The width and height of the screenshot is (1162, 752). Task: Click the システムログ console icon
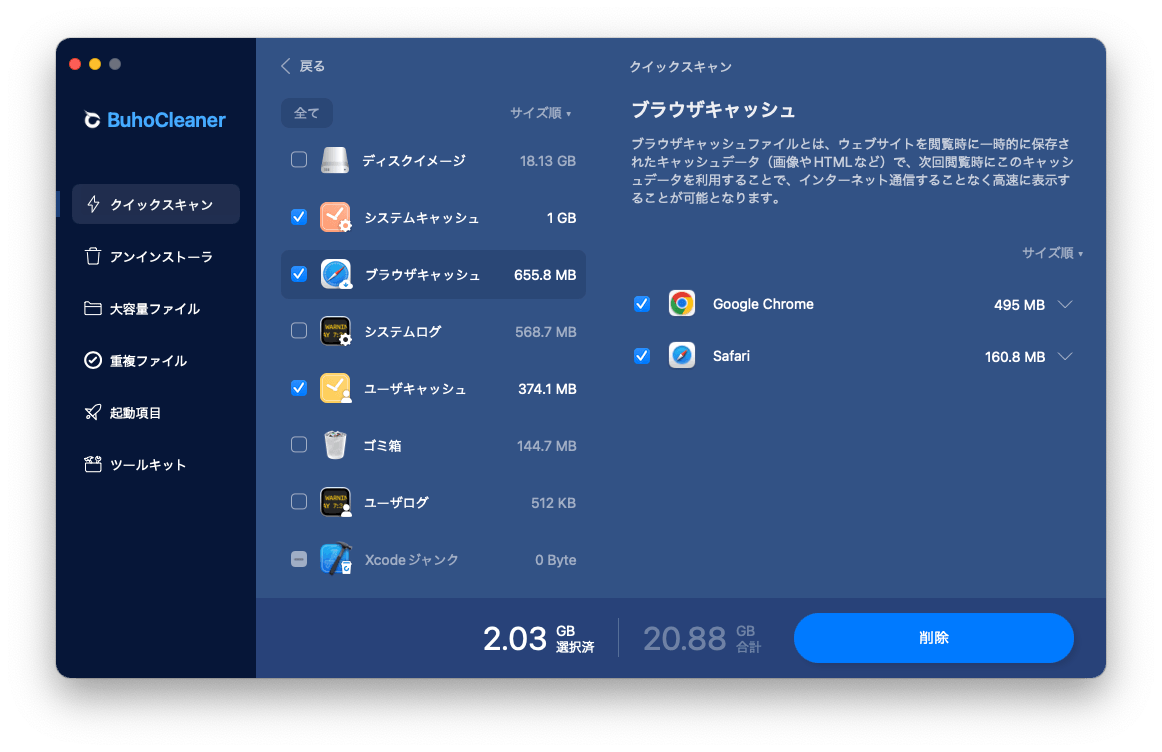point(335,331)
